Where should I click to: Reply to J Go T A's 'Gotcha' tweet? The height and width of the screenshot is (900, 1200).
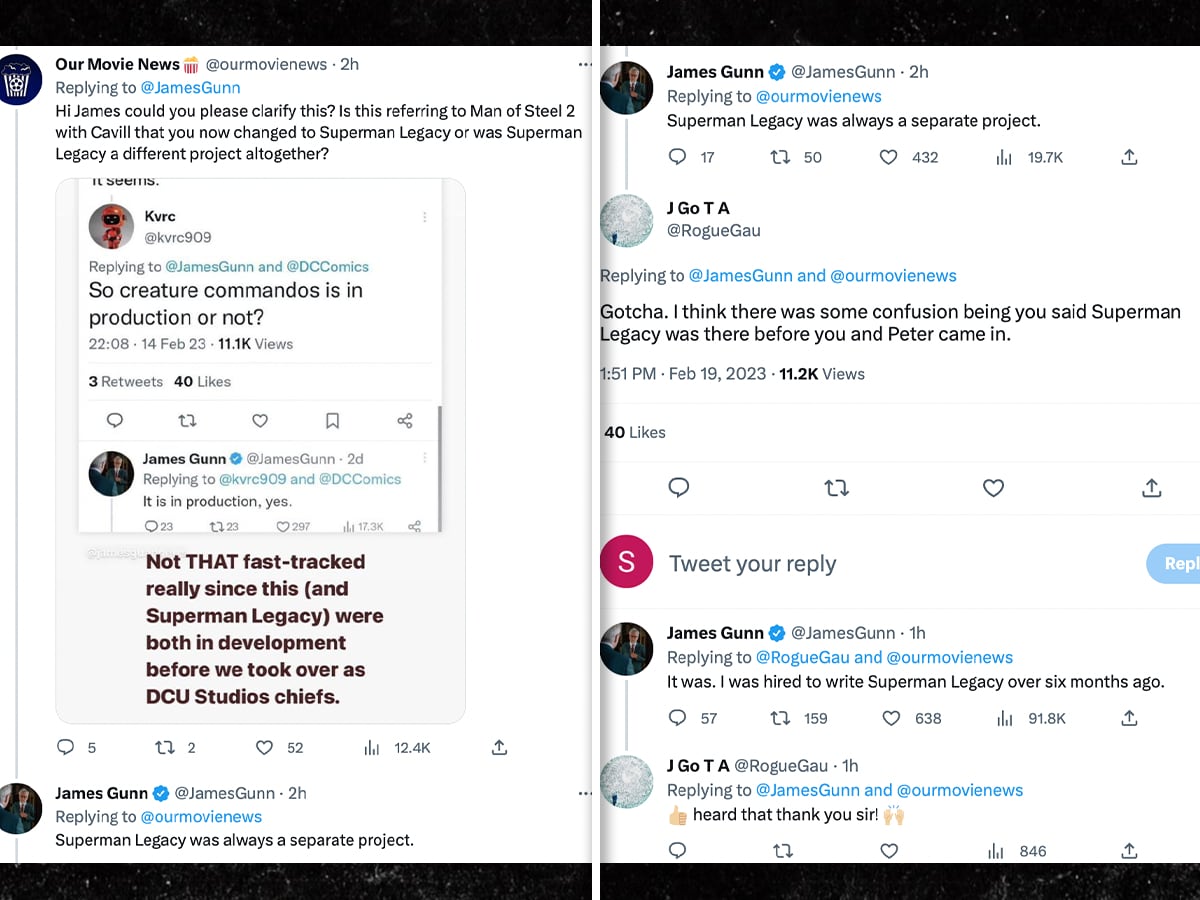(x=679, y=488)
